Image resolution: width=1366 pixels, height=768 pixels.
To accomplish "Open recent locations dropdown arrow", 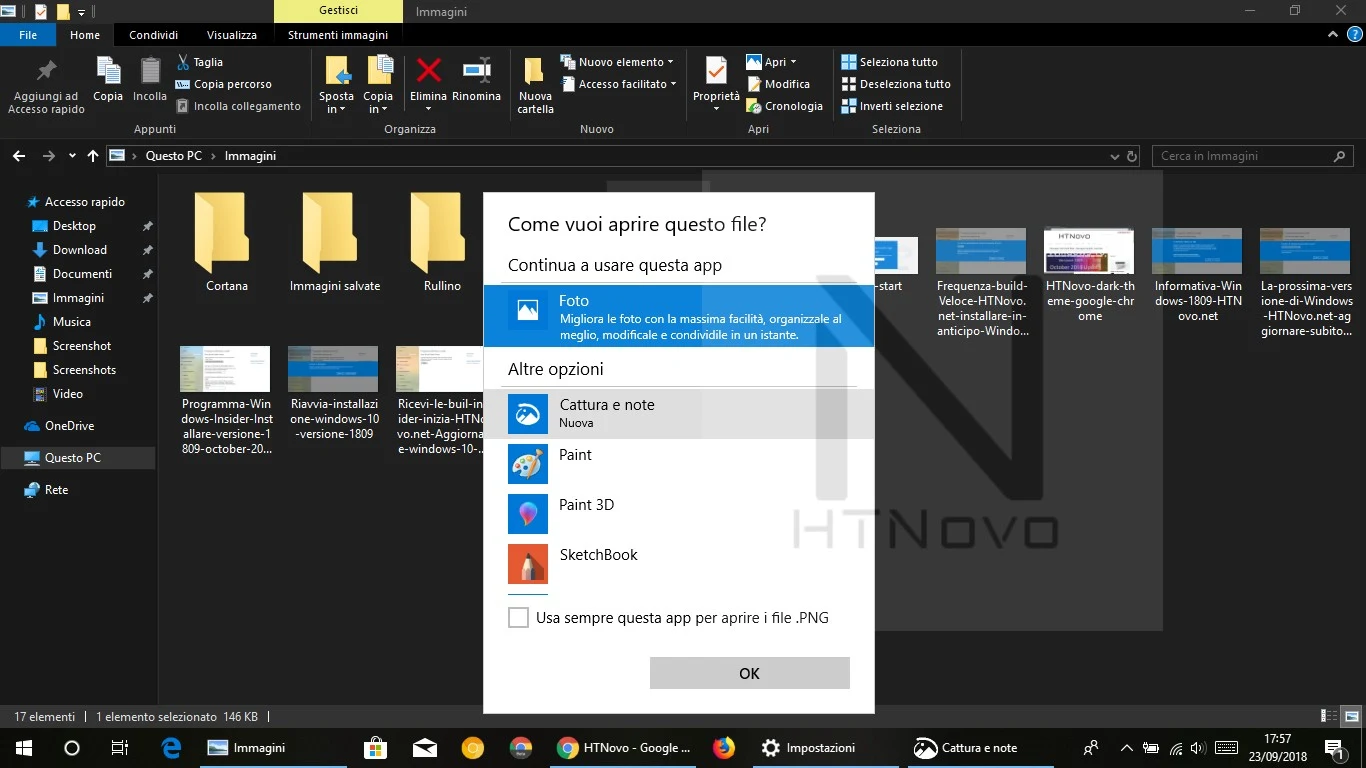I will (72, 156).
